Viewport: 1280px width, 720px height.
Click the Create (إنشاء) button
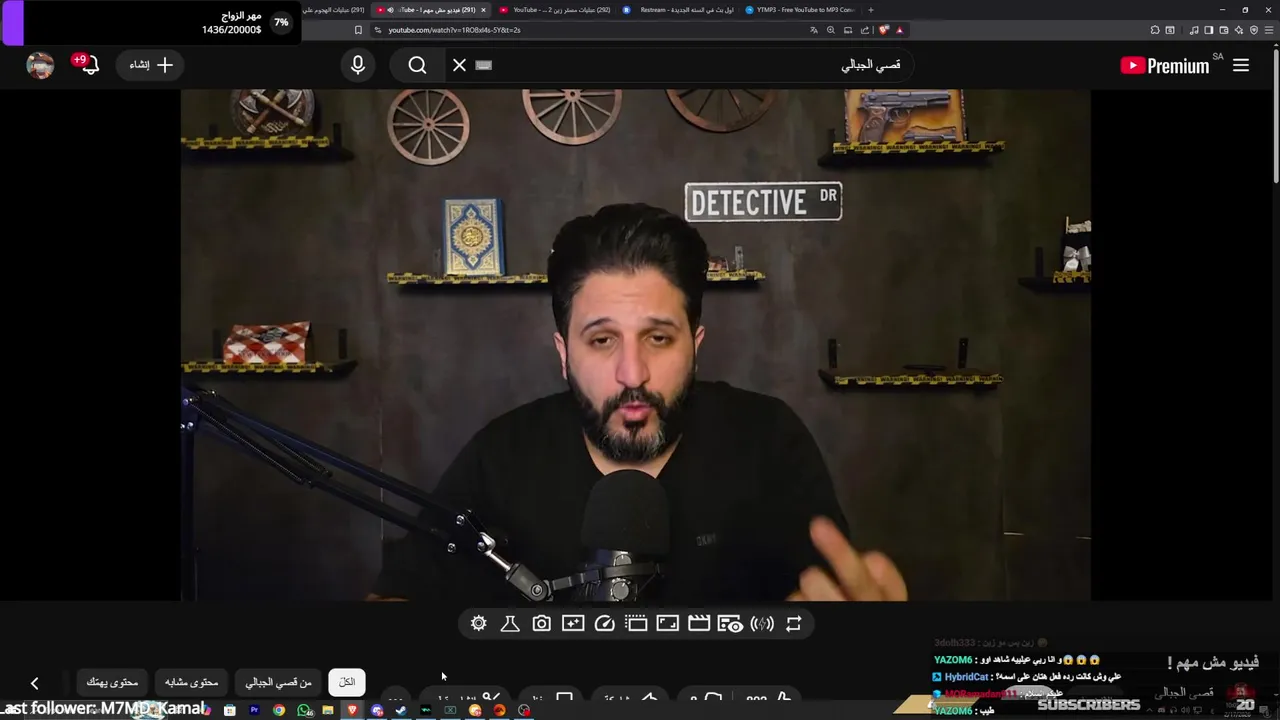click(x=152, y=65)
